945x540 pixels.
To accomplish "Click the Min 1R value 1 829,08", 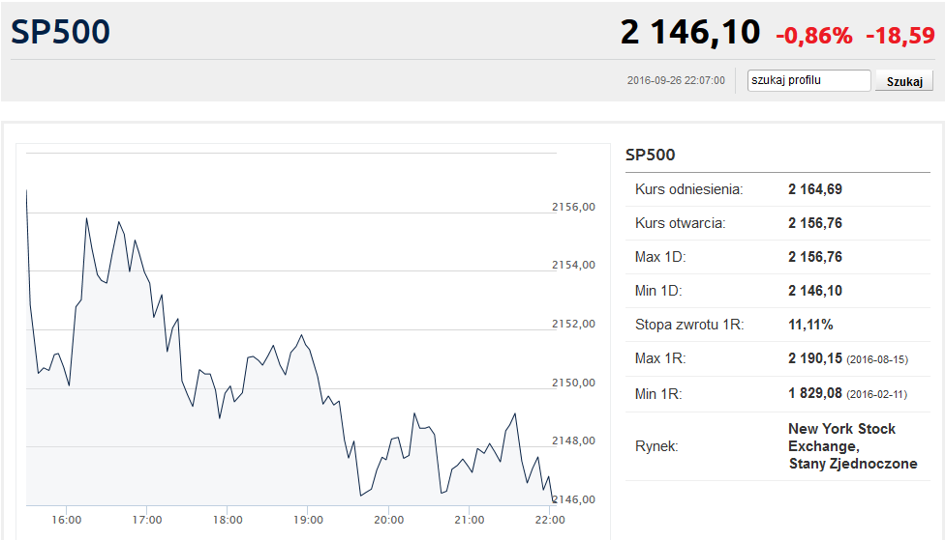I will tap(815, 393).
